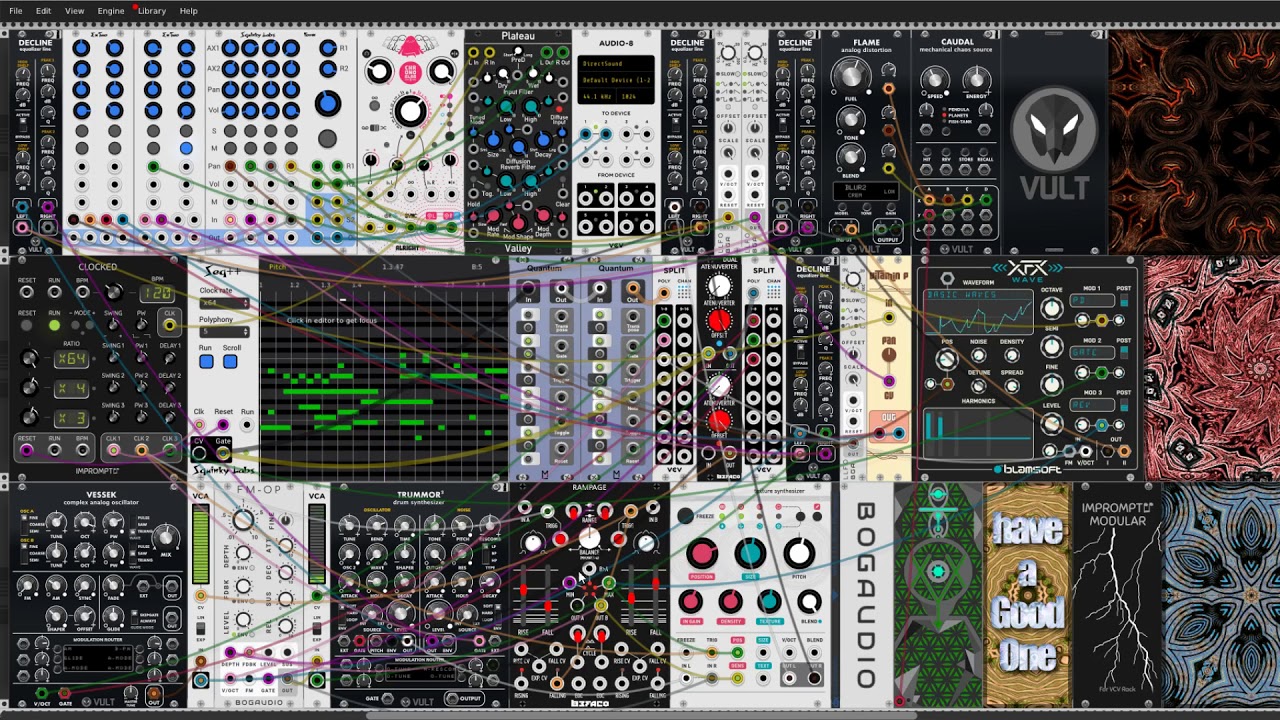
Task: Click the large center knob on Chronoblob
Action: click(409, 111)
